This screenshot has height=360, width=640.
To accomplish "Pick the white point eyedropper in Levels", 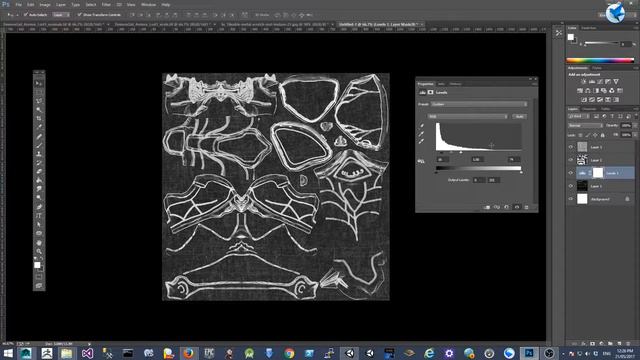I will [x=422, y=141].
